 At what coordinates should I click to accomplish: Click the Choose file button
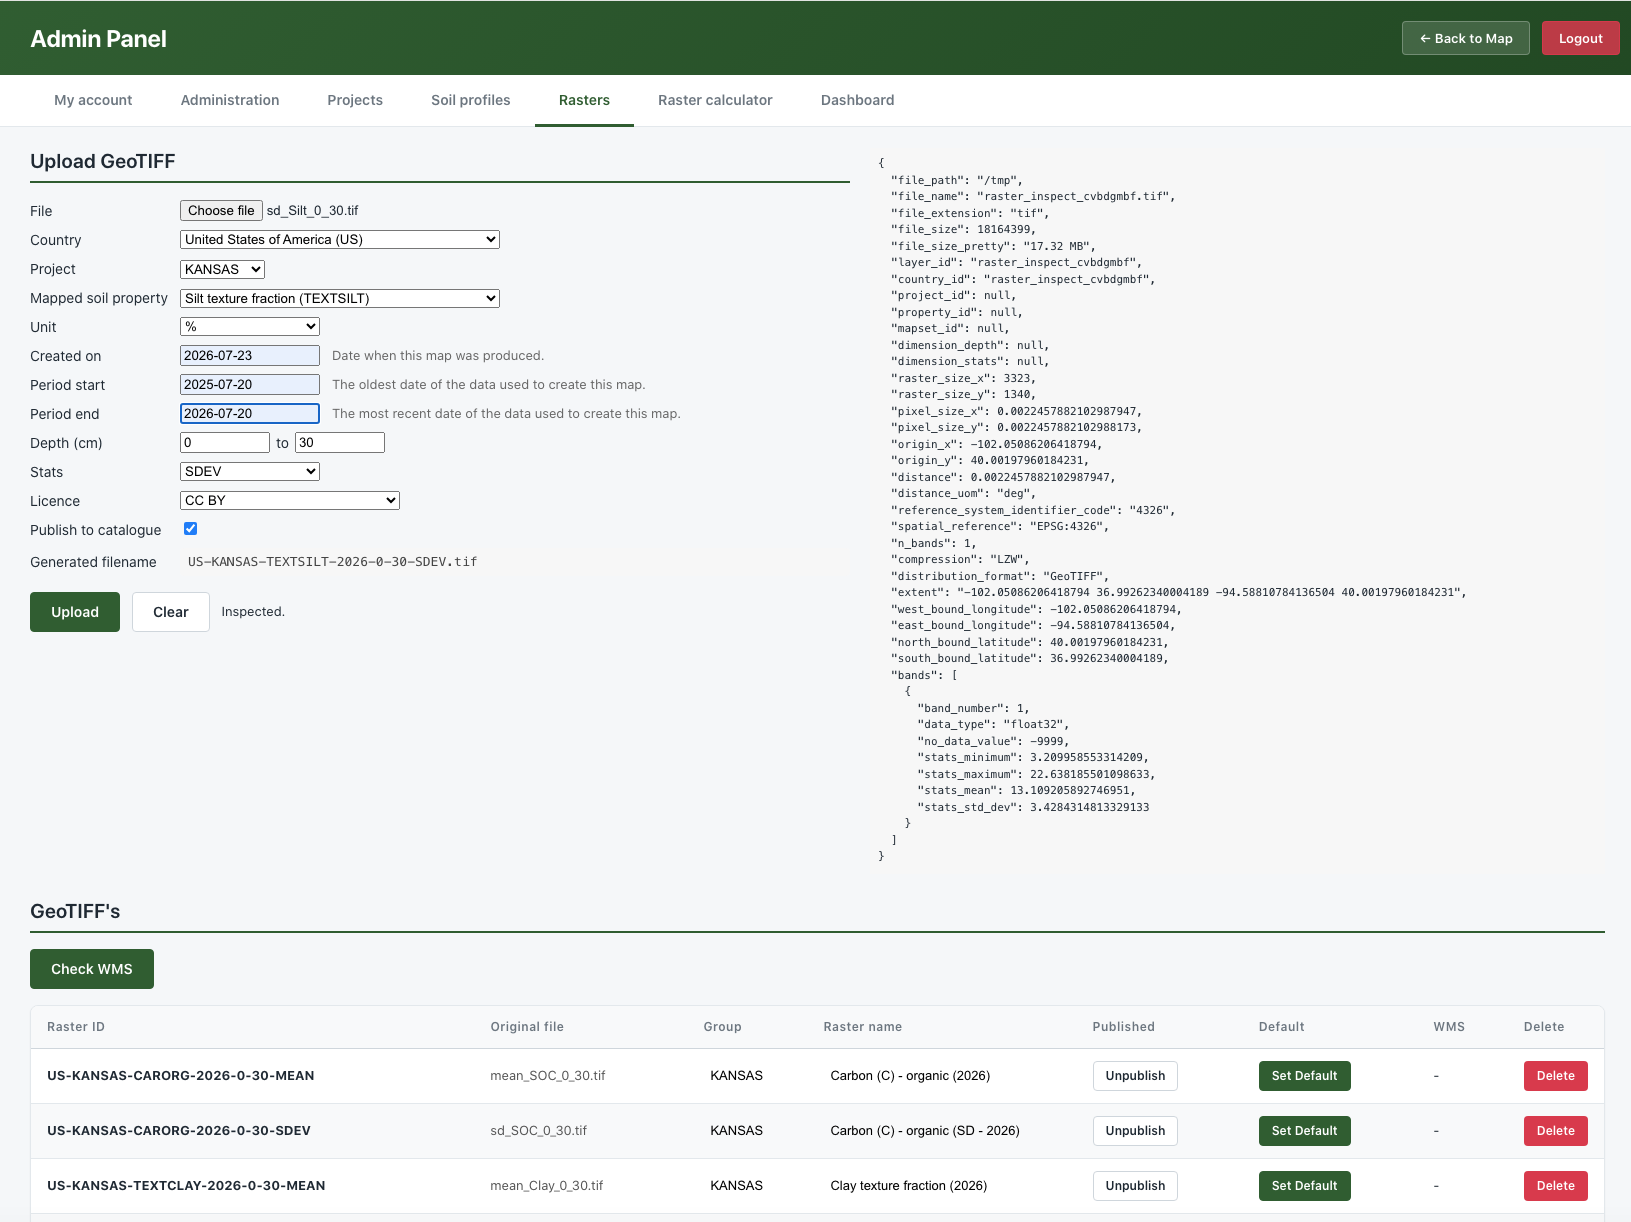[x=221, y=211]
